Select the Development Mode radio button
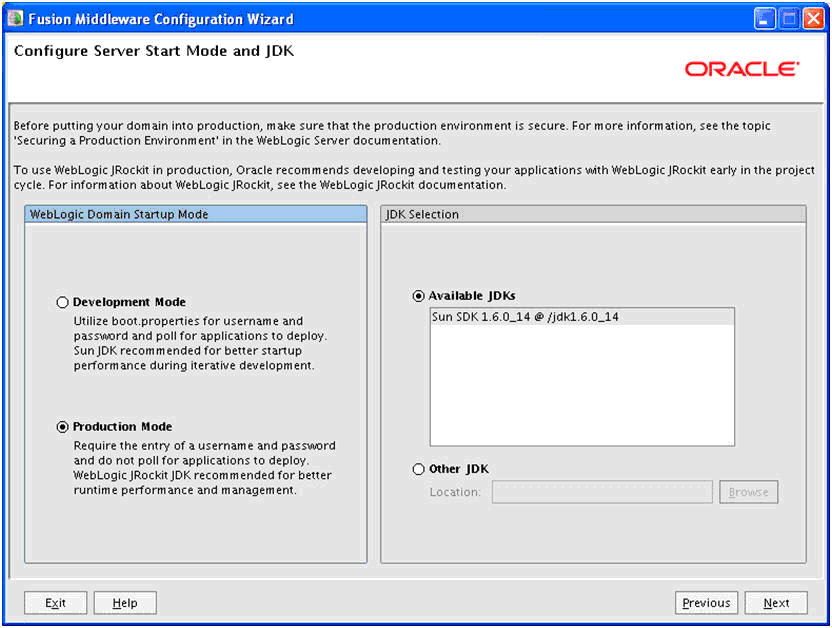Screen dimensions: 832x628 (x=63, y=302)
